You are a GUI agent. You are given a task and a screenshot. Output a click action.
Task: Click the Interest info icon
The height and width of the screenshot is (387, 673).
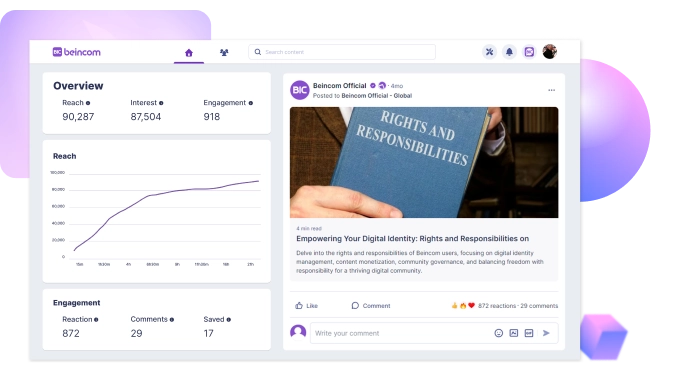tap(161, 103)
